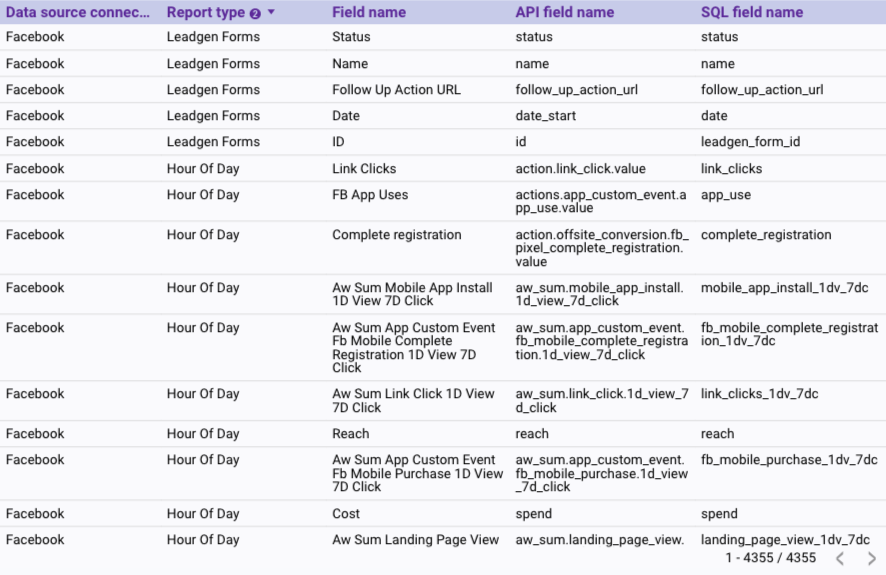Image resolution: width=886 pixels, height=575 pixels.
Task: Select the follow_up_action_url SQL field cell
Action: pos(762,90)
